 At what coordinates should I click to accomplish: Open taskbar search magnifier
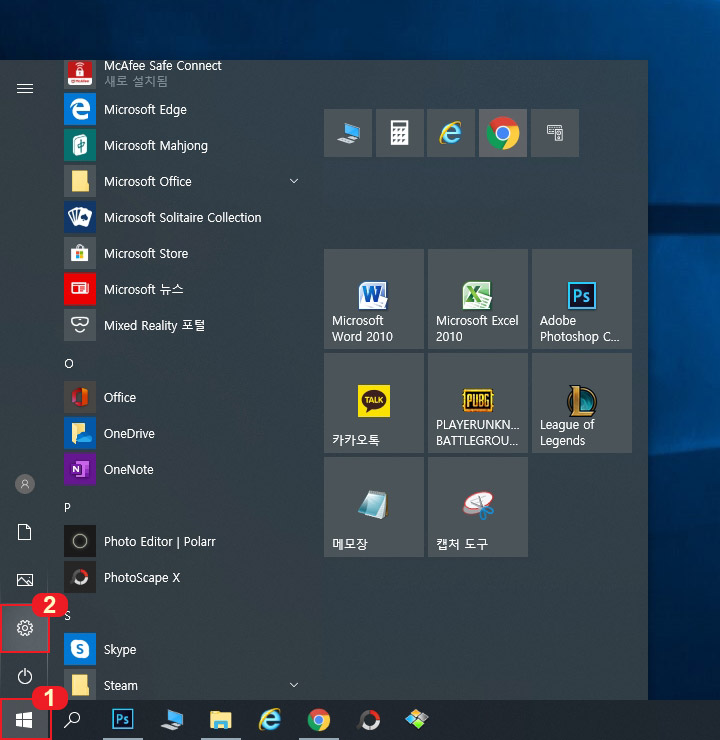click(x=72, y=720)
